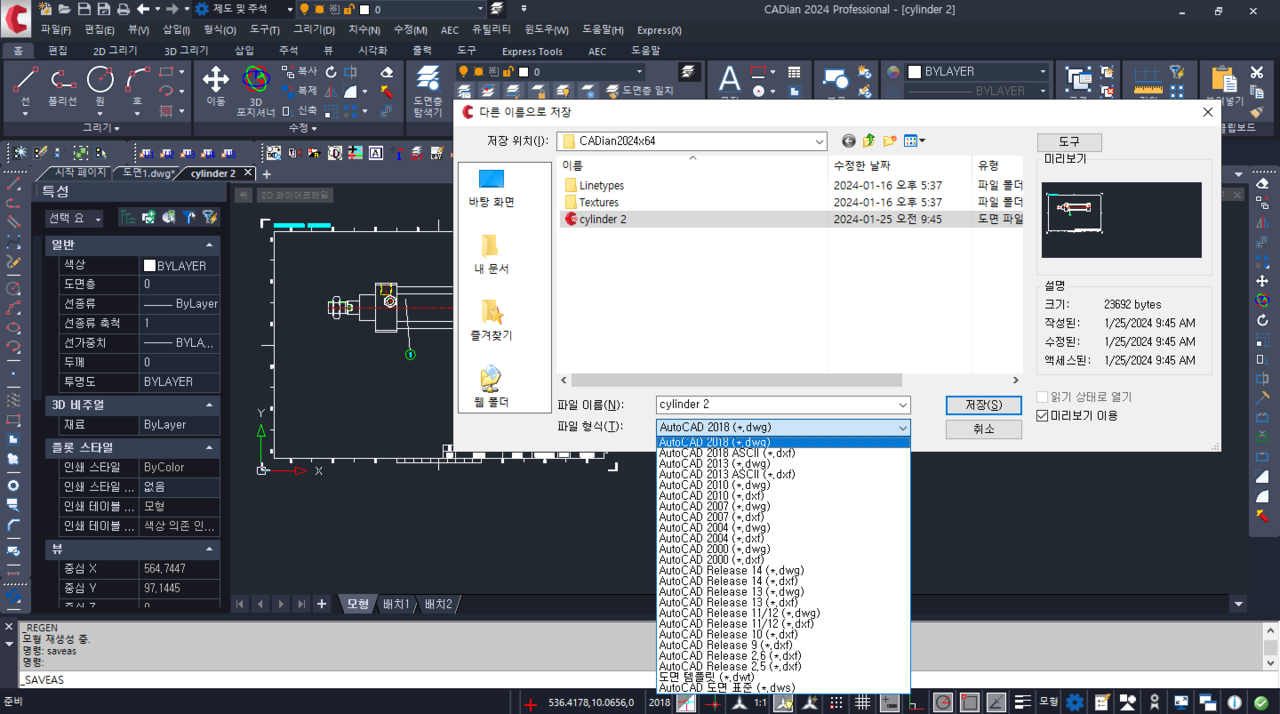Toggle the settings gear in status bar
Image resolution: width=1280 pixels, height=714 pixels.
point(1074,703)
